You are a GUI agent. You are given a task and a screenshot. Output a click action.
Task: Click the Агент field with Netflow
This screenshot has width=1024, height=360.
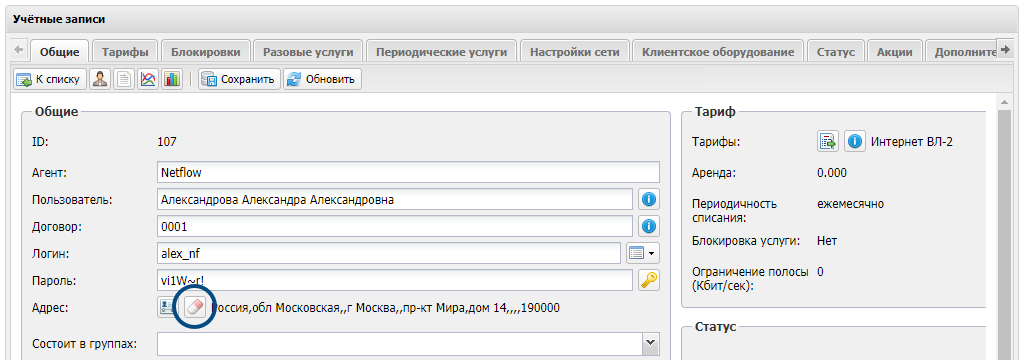click(409, 172)
